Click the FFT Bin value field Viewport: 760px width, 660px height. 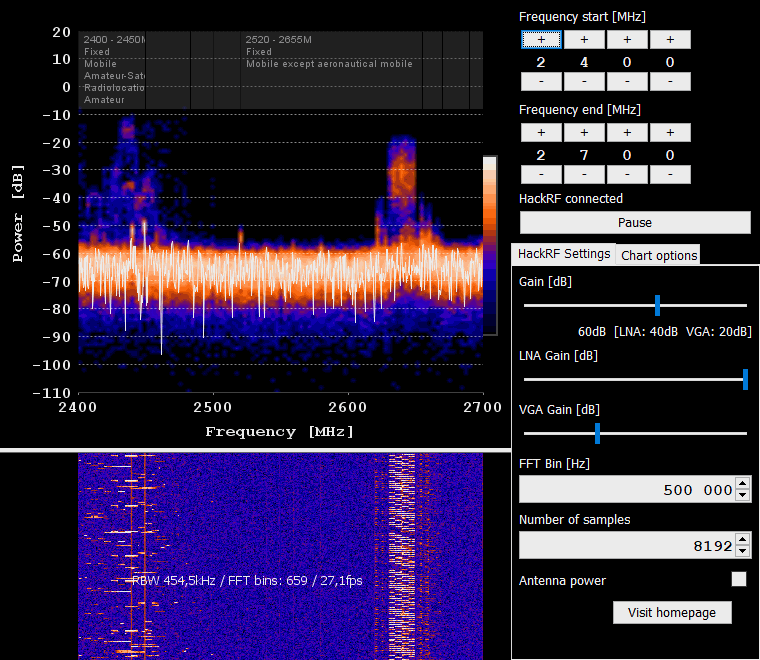point(627,489)
